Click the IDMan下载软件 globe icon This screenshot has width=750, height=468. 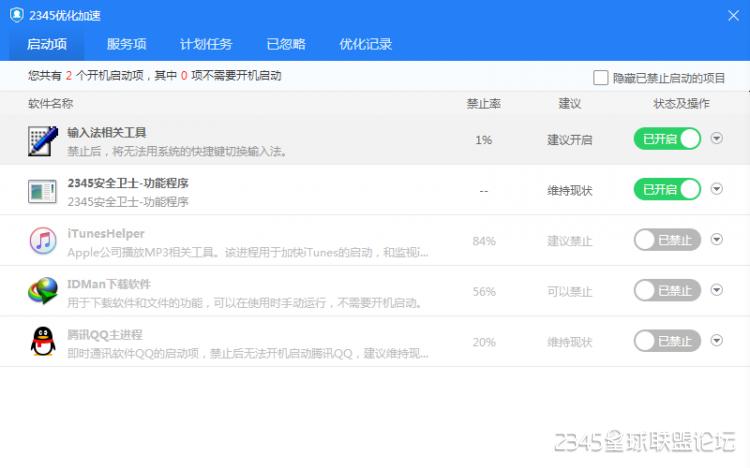(x=43, y=291)
